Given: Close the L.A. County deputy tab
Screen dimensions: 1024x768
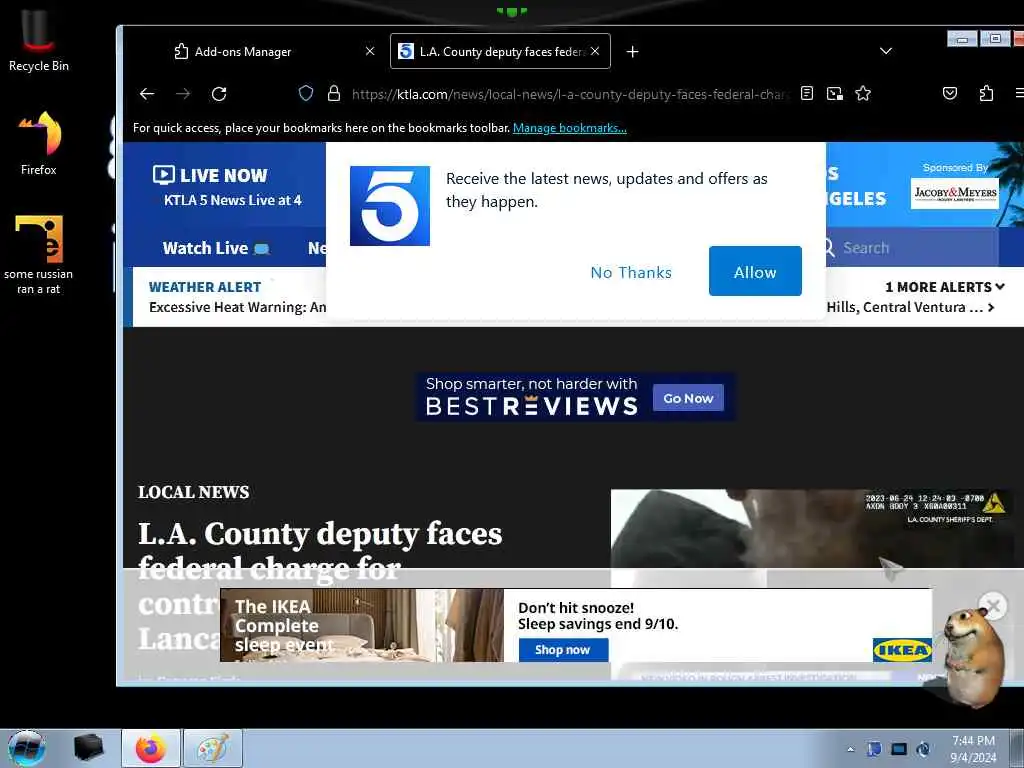Looking at the screenshot, I should (595, 51).
